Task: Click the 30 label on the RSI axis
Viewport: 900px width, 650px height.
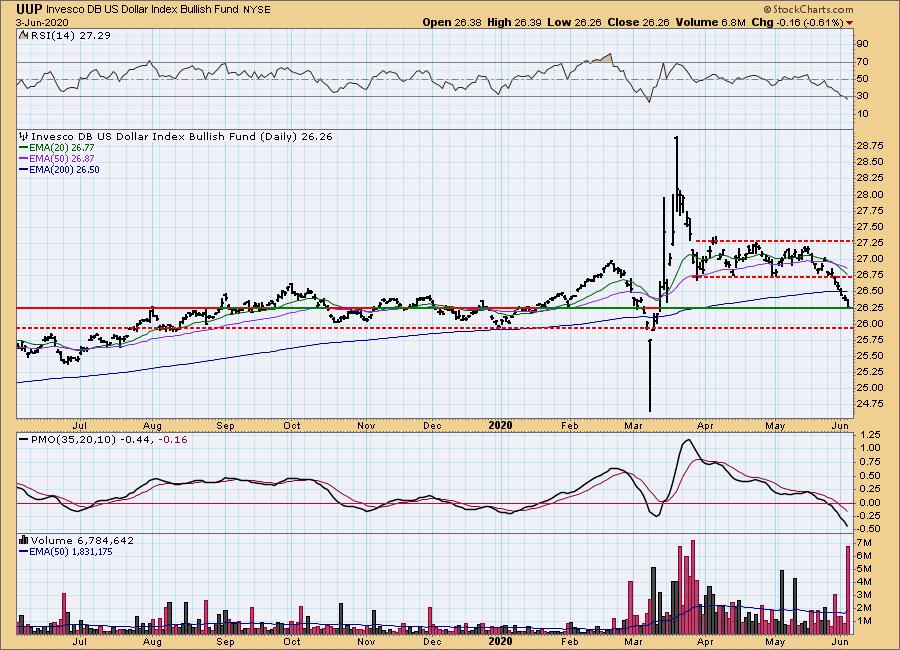Action: pos(862,96)
